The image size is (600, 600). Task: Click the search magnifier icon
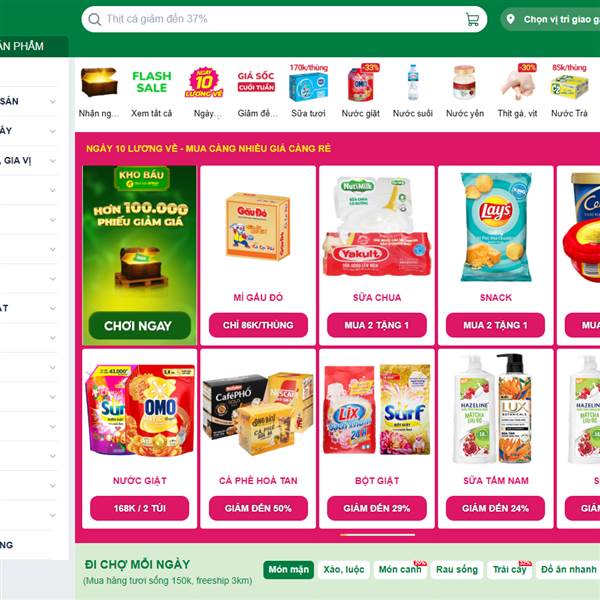pyautogui.click(x=94, y=19)
